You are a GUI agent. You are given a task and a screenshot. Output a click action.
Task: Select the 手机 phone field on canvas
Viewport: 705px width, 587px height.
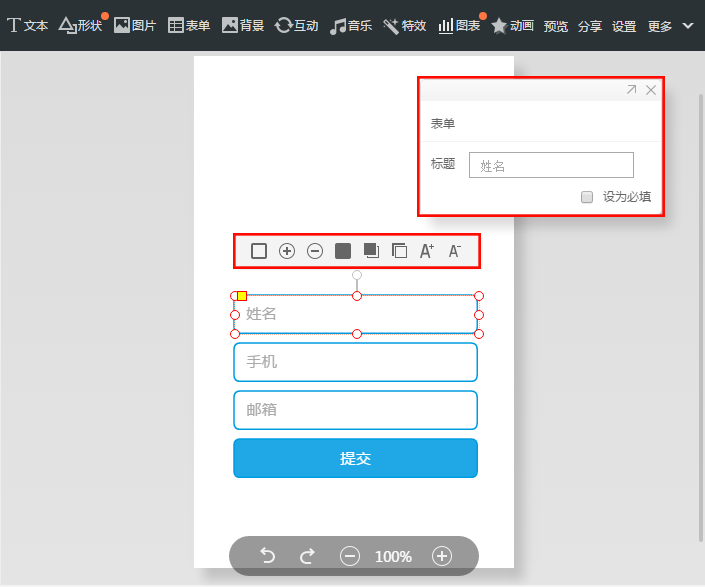point(355,362)
